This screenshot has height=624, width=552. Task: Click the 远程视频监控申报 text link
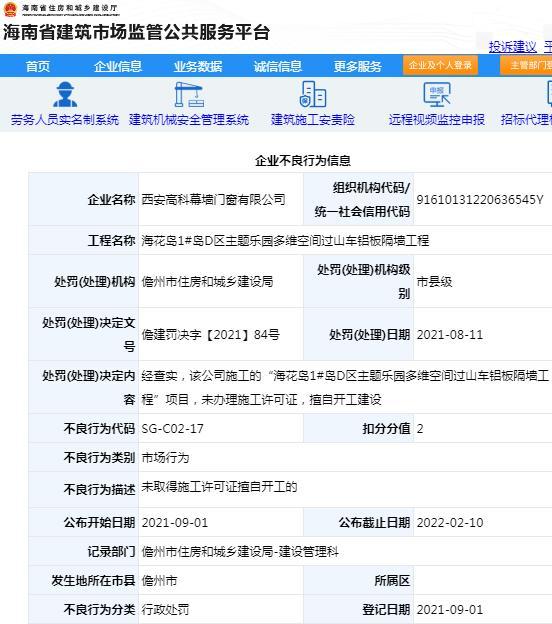tap(437, 119)
